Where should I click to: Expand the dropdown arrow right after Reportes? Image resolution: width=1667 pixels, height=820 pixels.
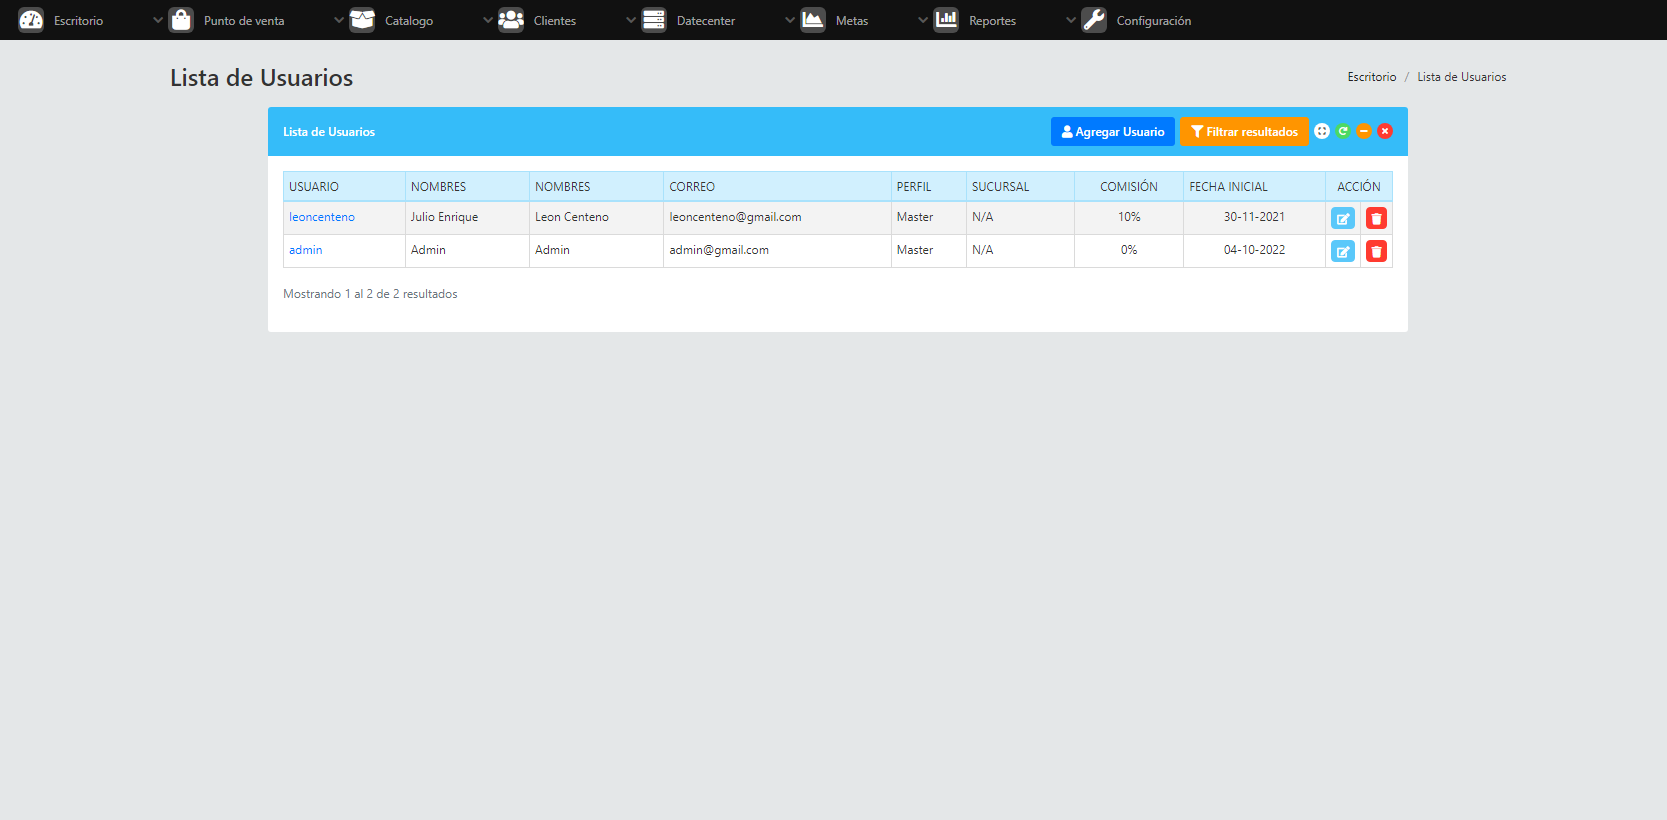[1070, 20]
